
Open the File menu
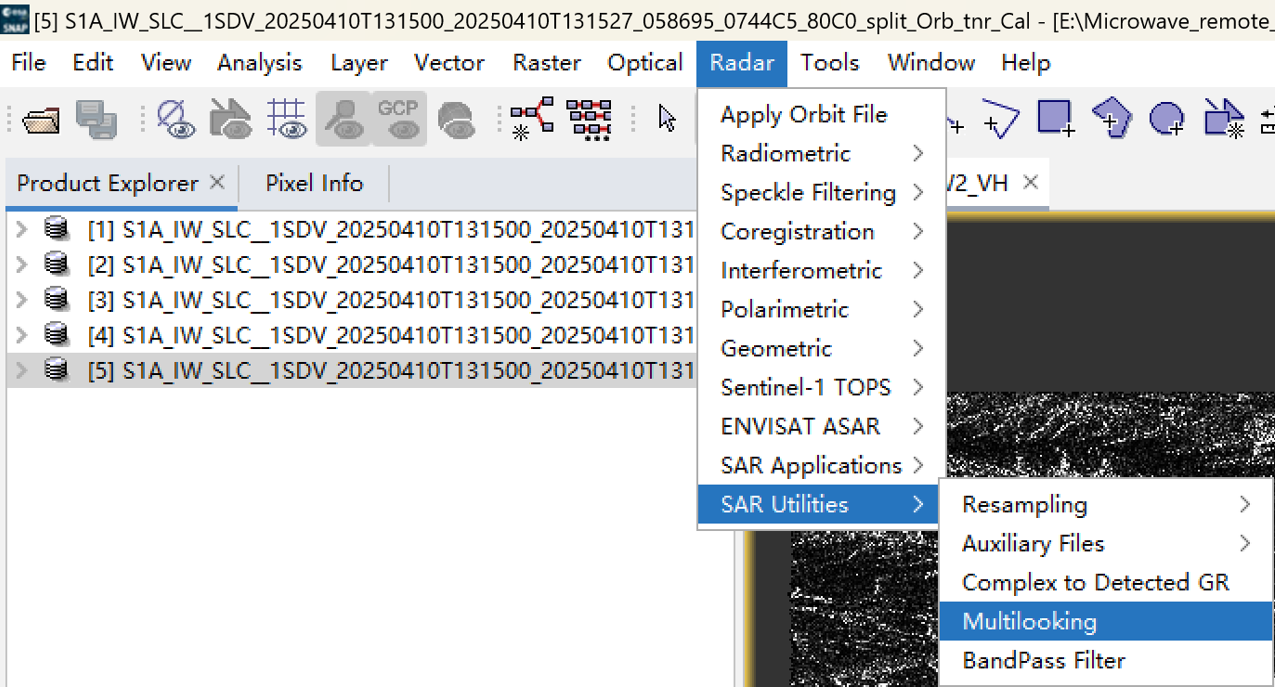click(x=28, y=63)
